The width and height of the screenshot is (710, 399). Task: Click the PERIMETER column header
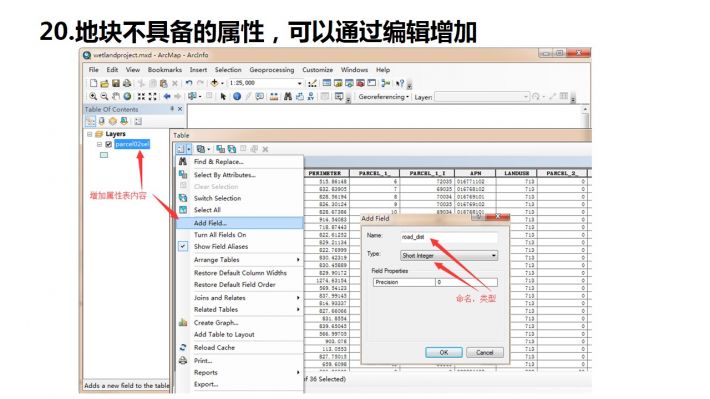(325, 173)
